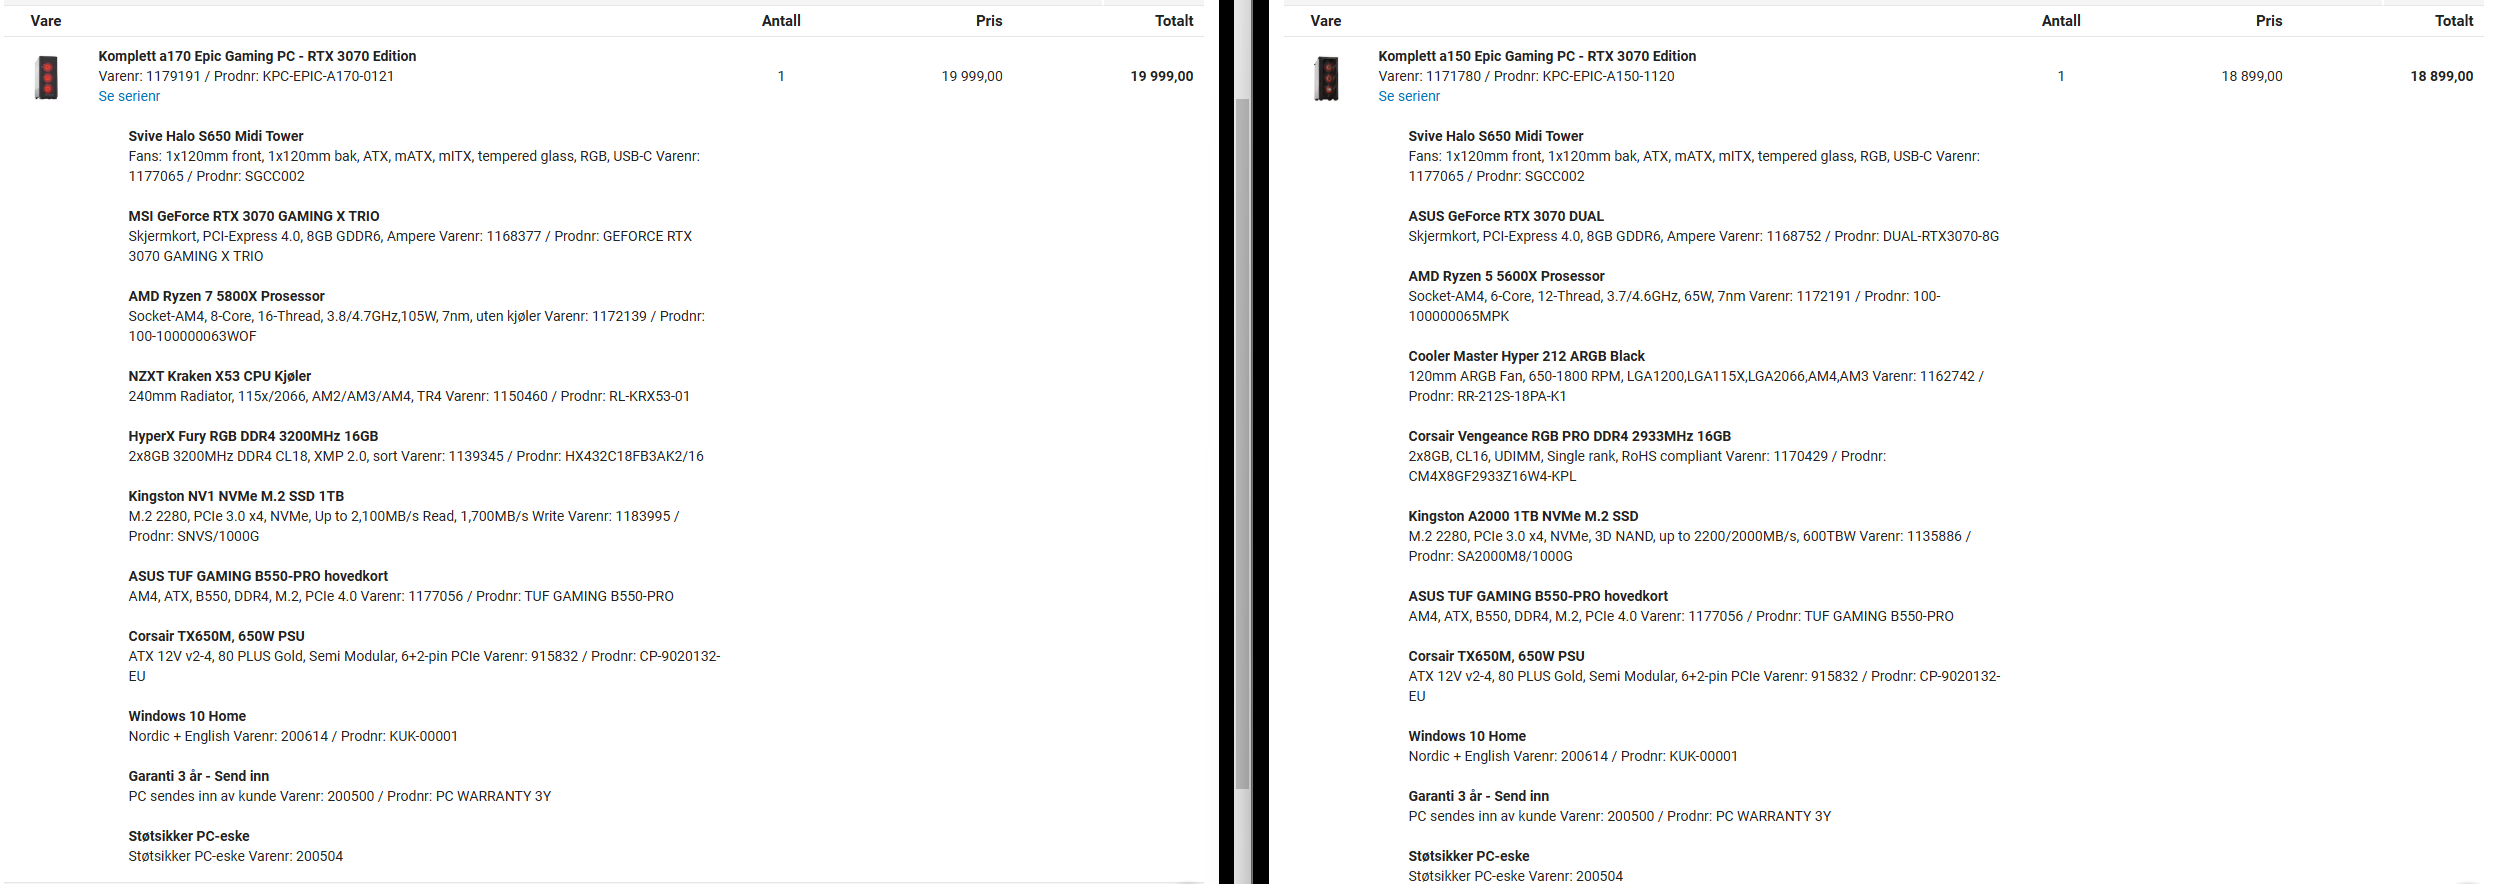Click 'Garanti 3 år - Send inn' in right pane
The height and width of the screenshot is (884, 2497).
(x=1478, y=796)
